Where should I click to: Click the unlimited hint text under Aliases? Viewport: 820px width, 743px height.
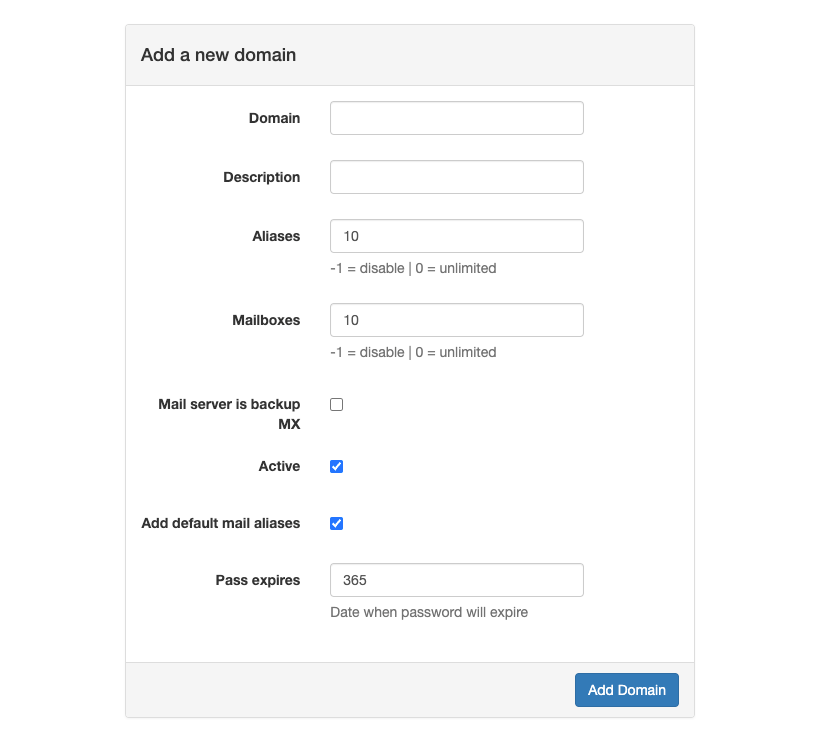[x=413, y=268]
